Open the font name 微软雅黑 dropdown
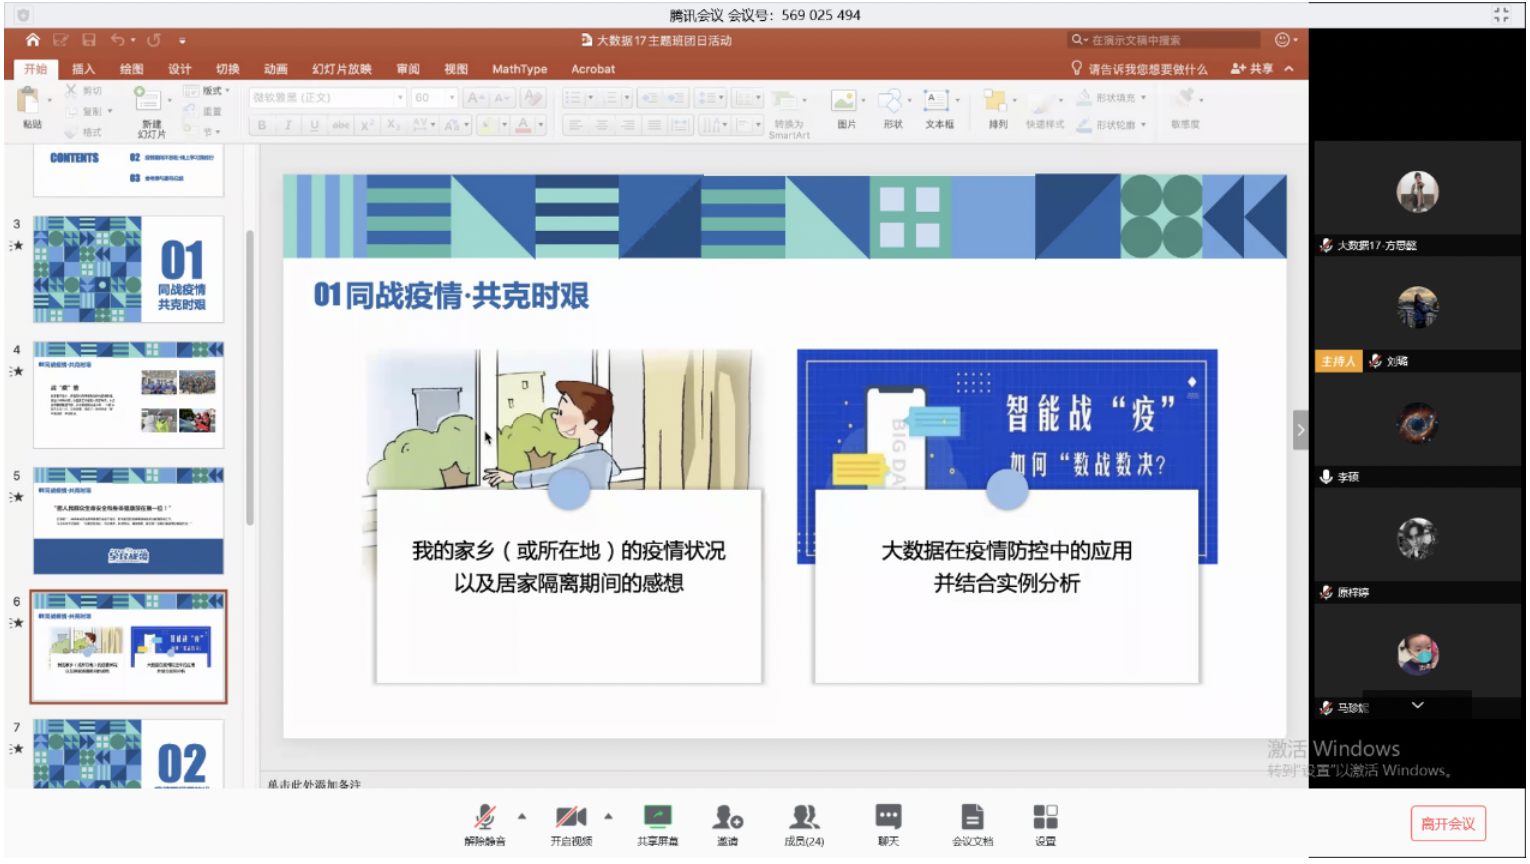 400,98
